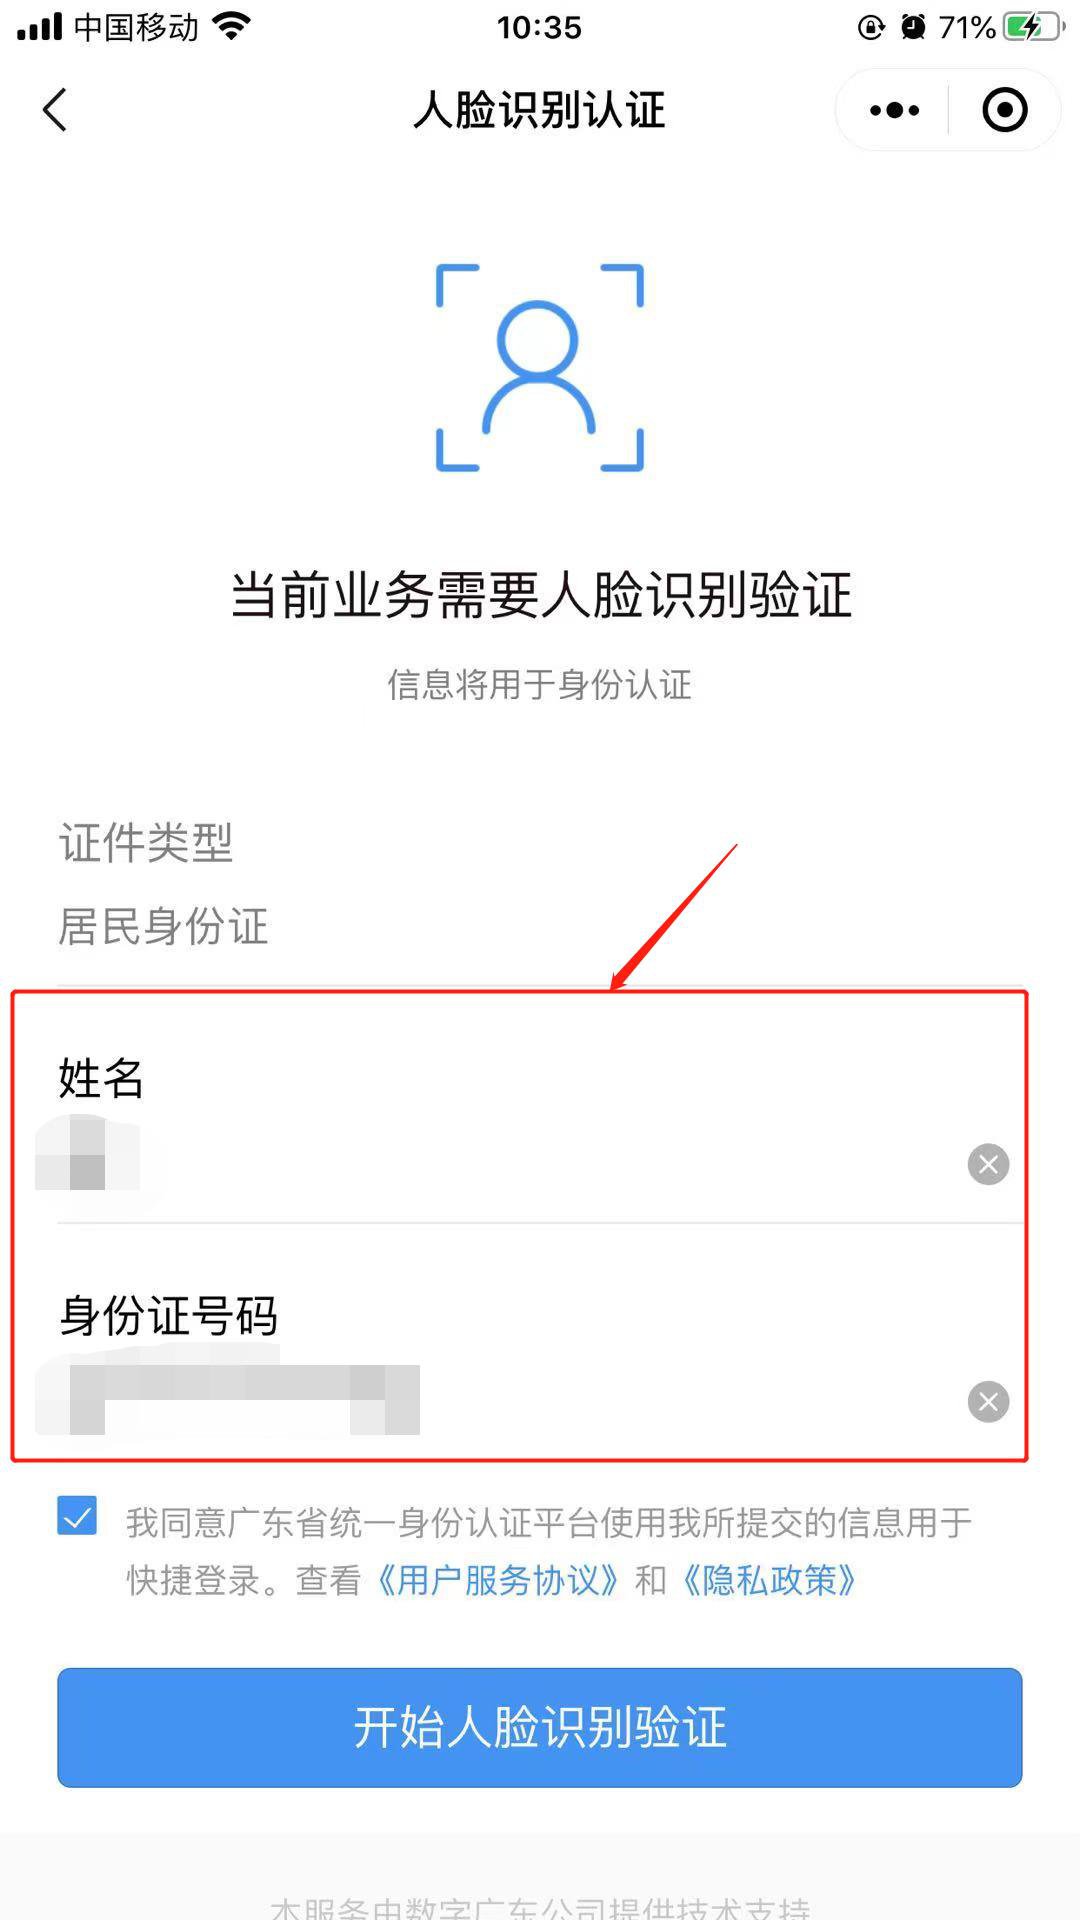Open the 《隐私政策》 link

[x=769, y=1581]
